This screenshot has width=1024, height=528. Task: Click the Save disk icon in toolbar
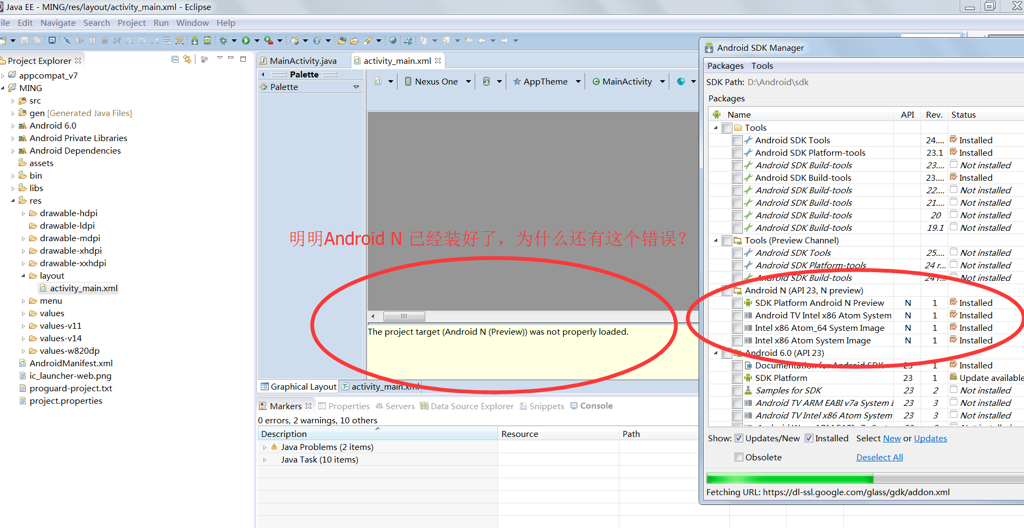point(24,41)
